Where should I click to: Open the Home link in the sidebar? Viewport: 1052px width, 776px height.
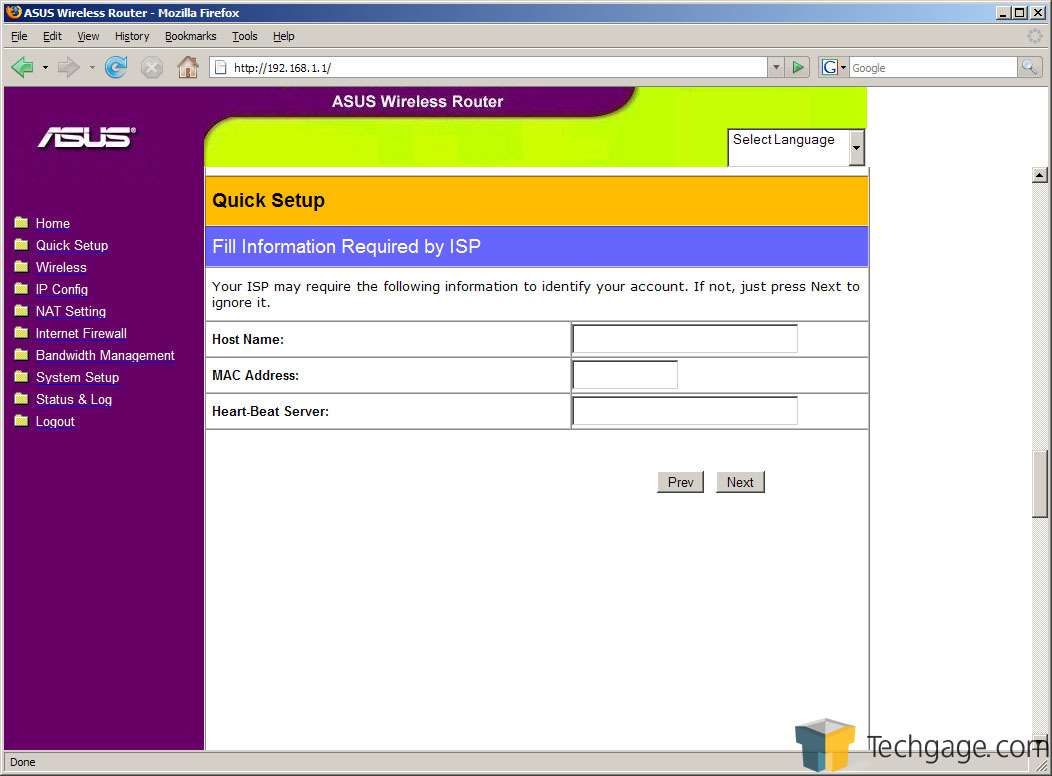(x=52, y=223)
